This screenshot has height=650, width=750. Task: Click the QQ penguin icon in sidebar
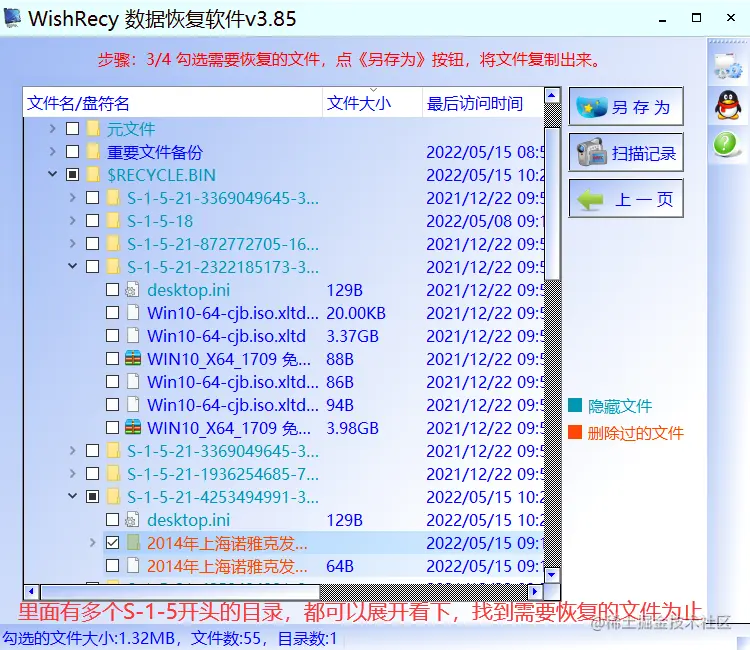728,105
